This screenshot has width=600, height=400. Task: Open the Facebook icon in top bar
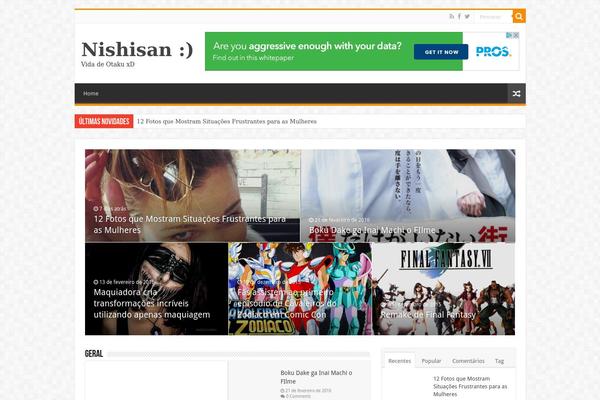tap(459, 16)
